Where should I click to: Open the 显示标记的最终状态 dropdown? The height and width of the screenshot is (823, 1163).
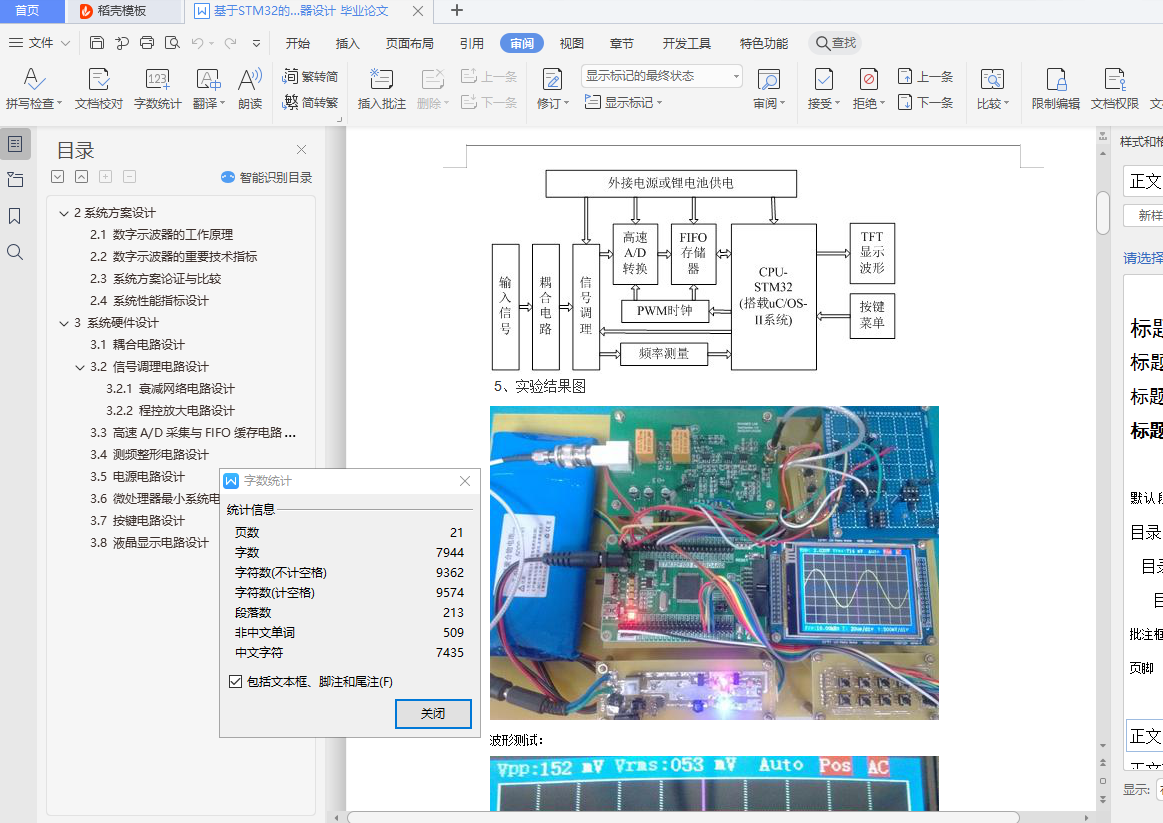(x=662, y=76)
